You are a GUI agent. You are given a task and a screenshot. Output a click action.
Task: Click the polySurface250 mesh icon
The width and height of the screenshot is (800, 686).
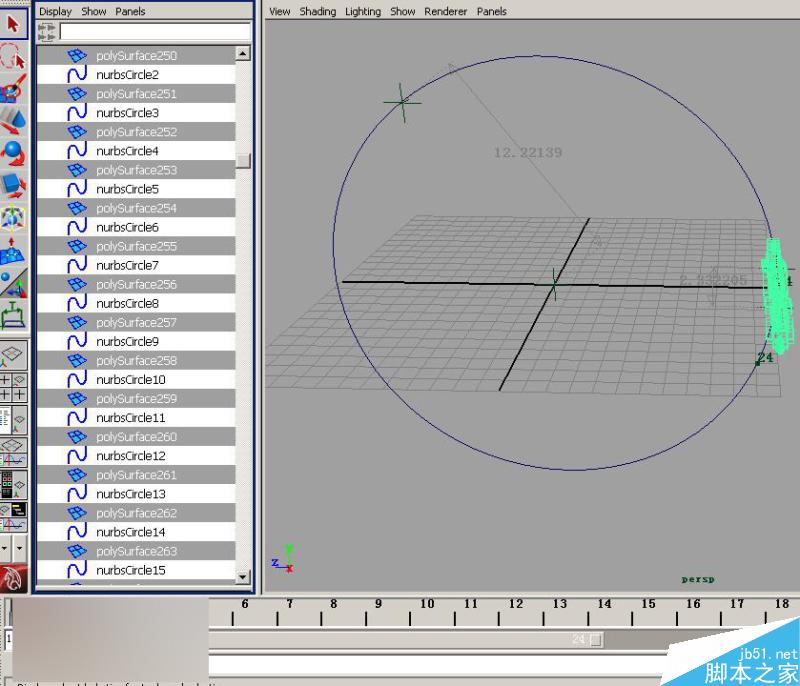tap(77, 55)
